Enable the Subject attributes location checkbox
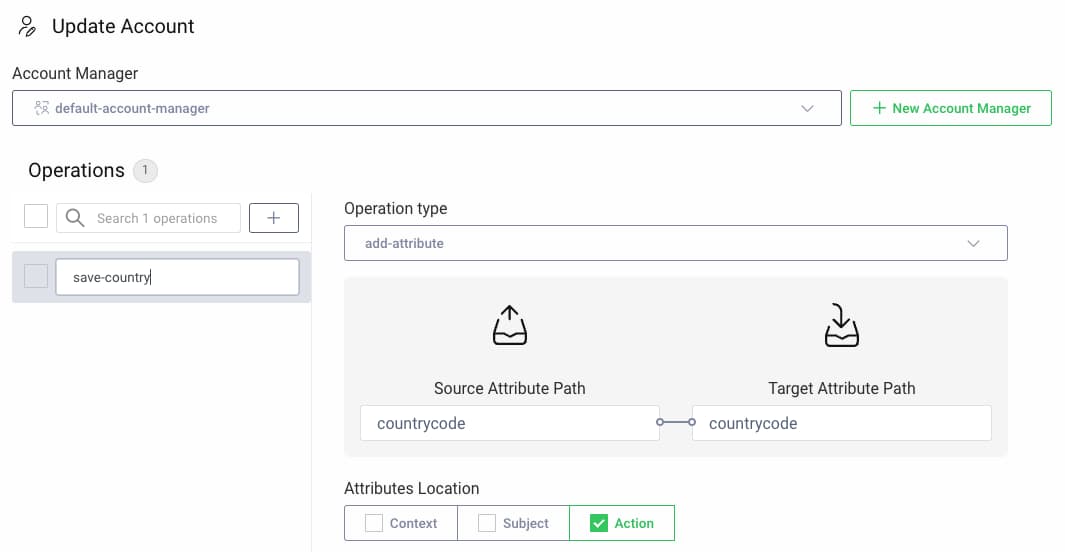The image size is (1065, 552). tap(486, 523)
